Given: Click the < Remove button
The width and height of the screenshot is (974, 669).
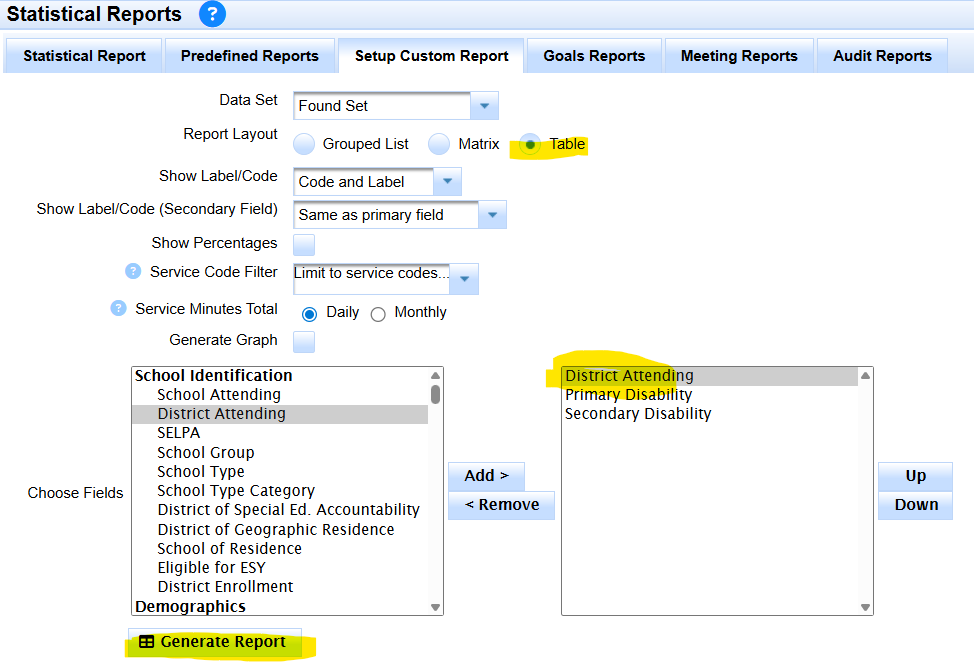Looking at the screenshot, I should pos(501,505).
